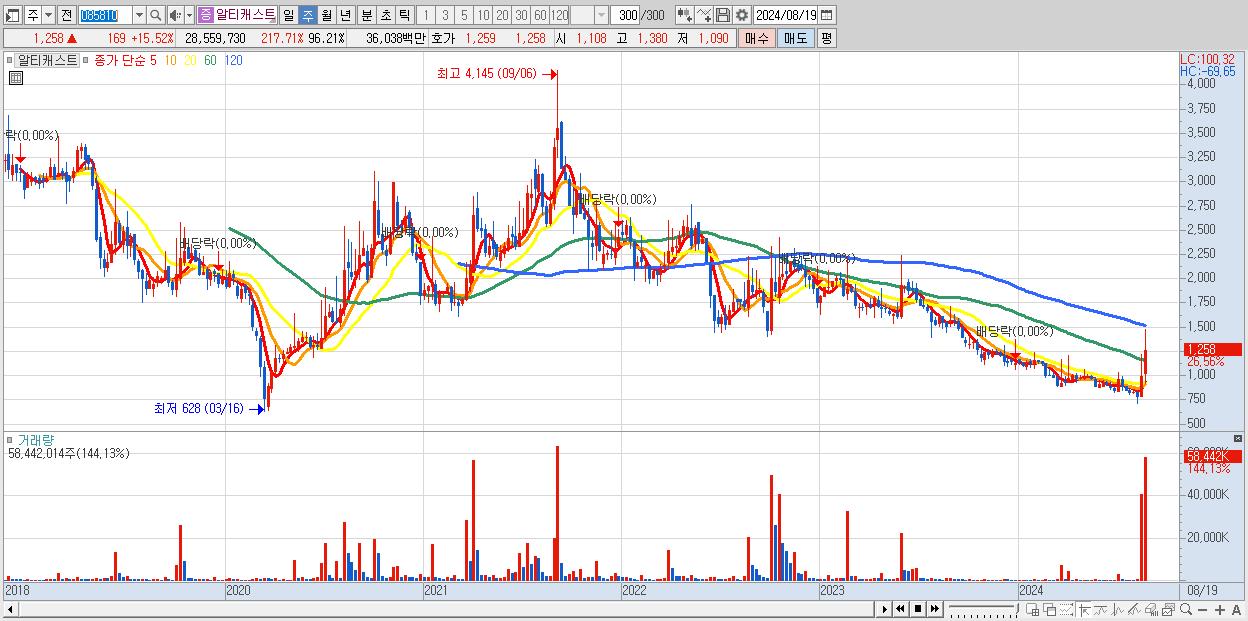
Task: Click the small icon beside 거래량 label
Action: tap(11, 439)
